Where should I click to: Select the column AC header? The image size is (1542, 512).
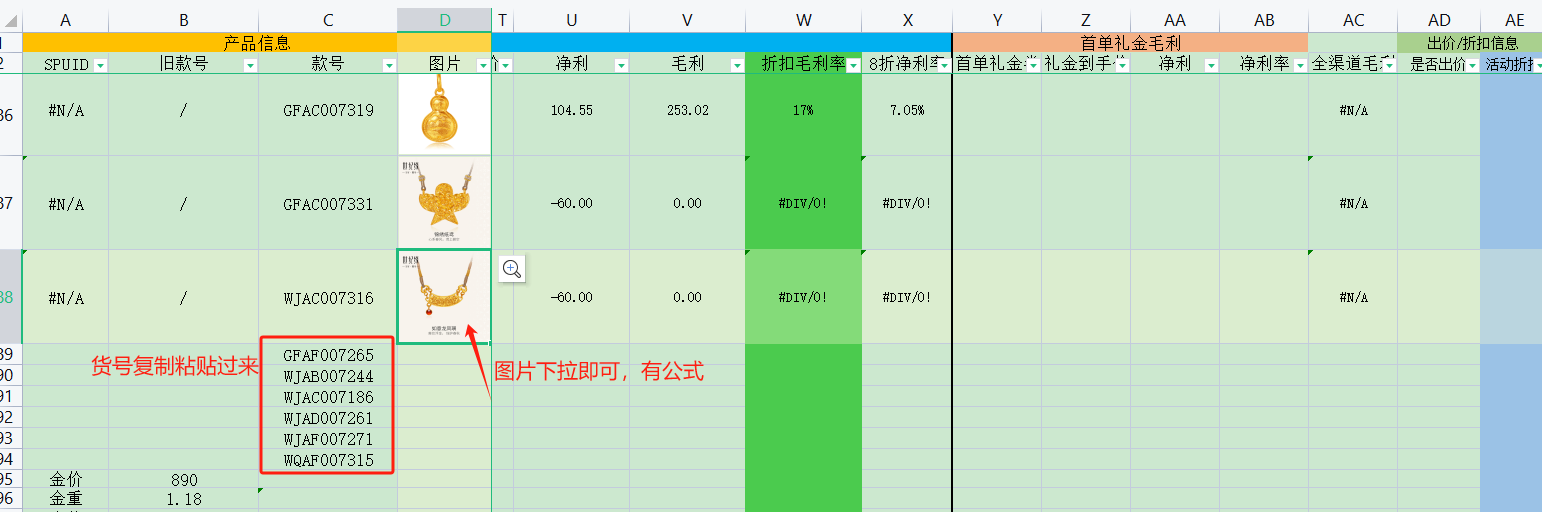tap(1353, 20)
